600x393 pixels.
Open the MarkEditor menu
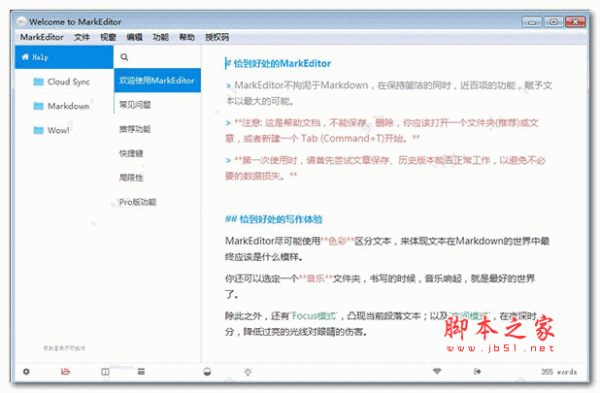coord(42,37)
